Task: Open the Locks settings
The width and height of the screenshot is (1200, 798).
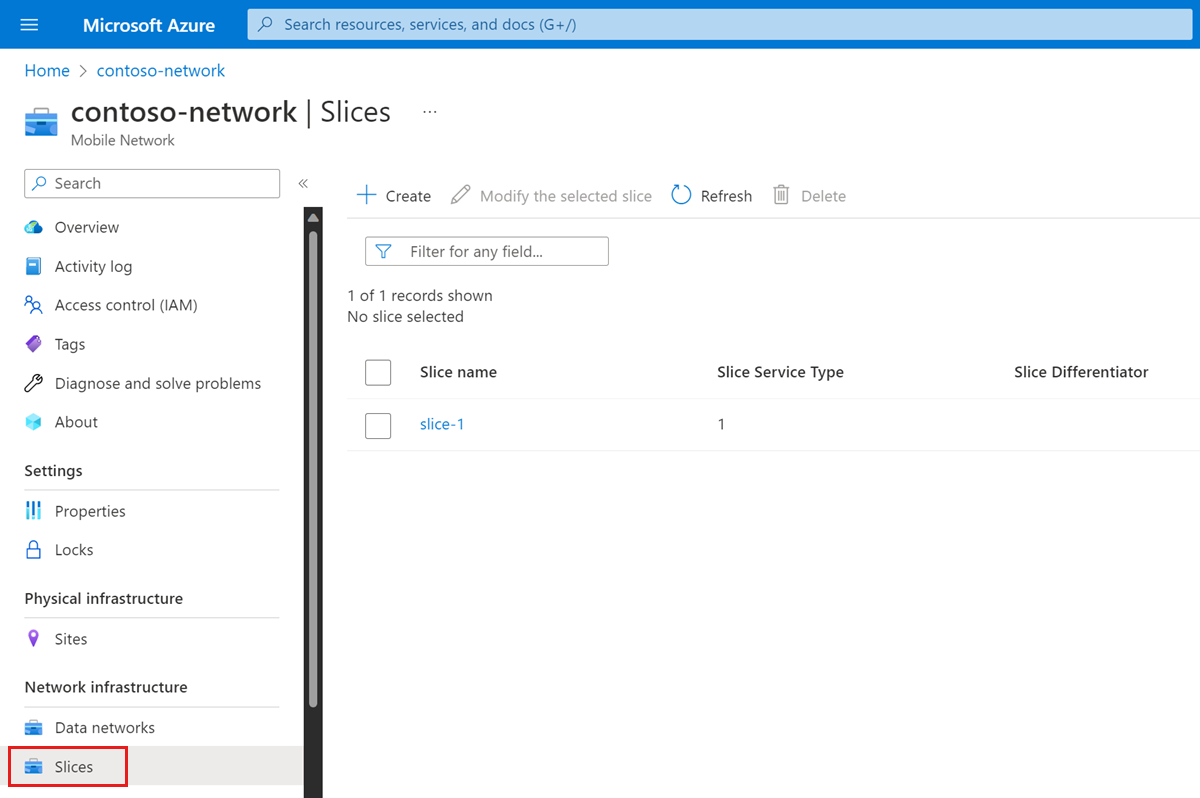Action: [x=70, y=549]
